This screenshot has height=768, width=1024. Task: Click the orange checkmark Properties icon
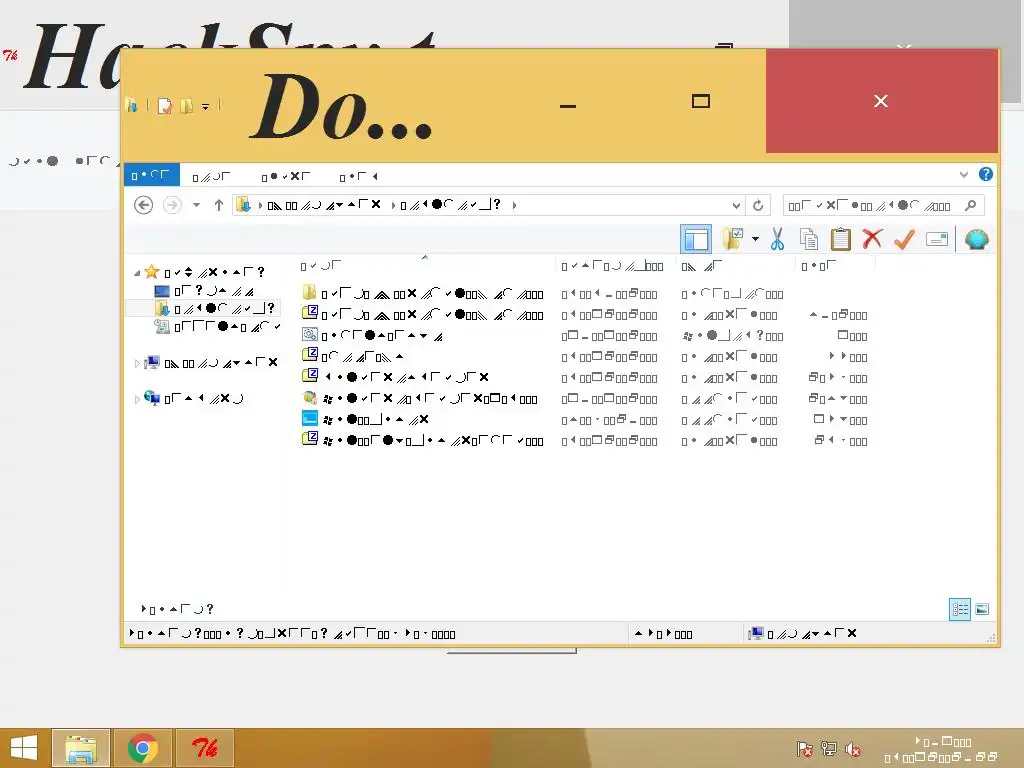tap(904, 239)
